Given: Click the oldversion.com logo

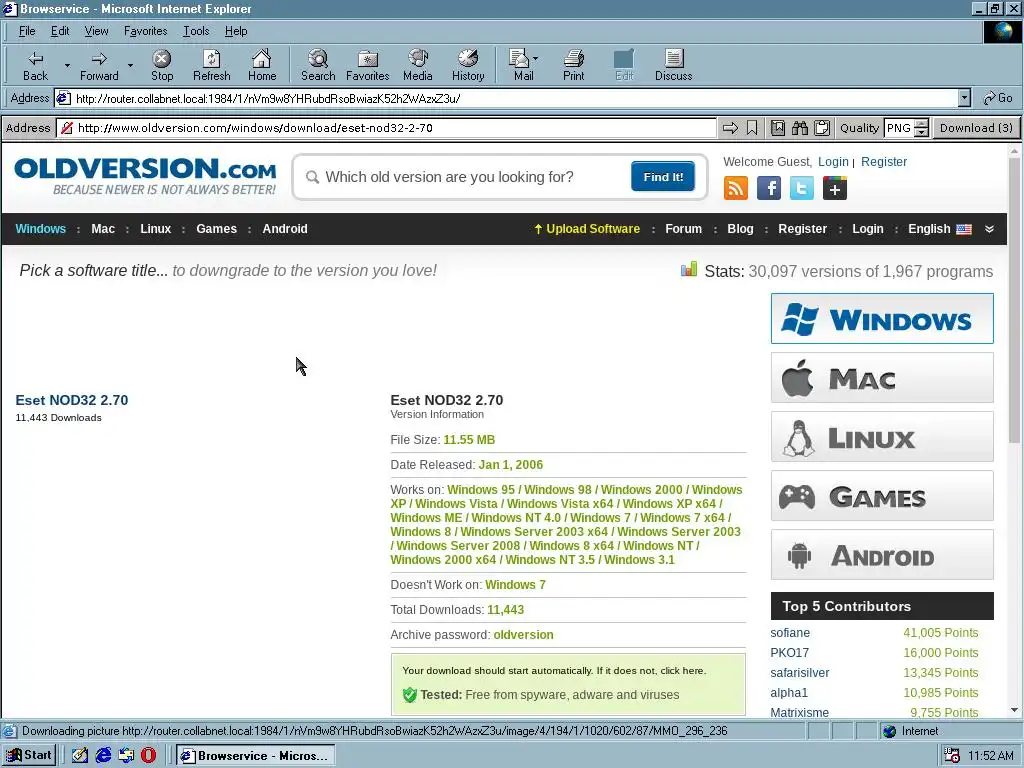Looking at the screenshot, I should tap(145, 176).
